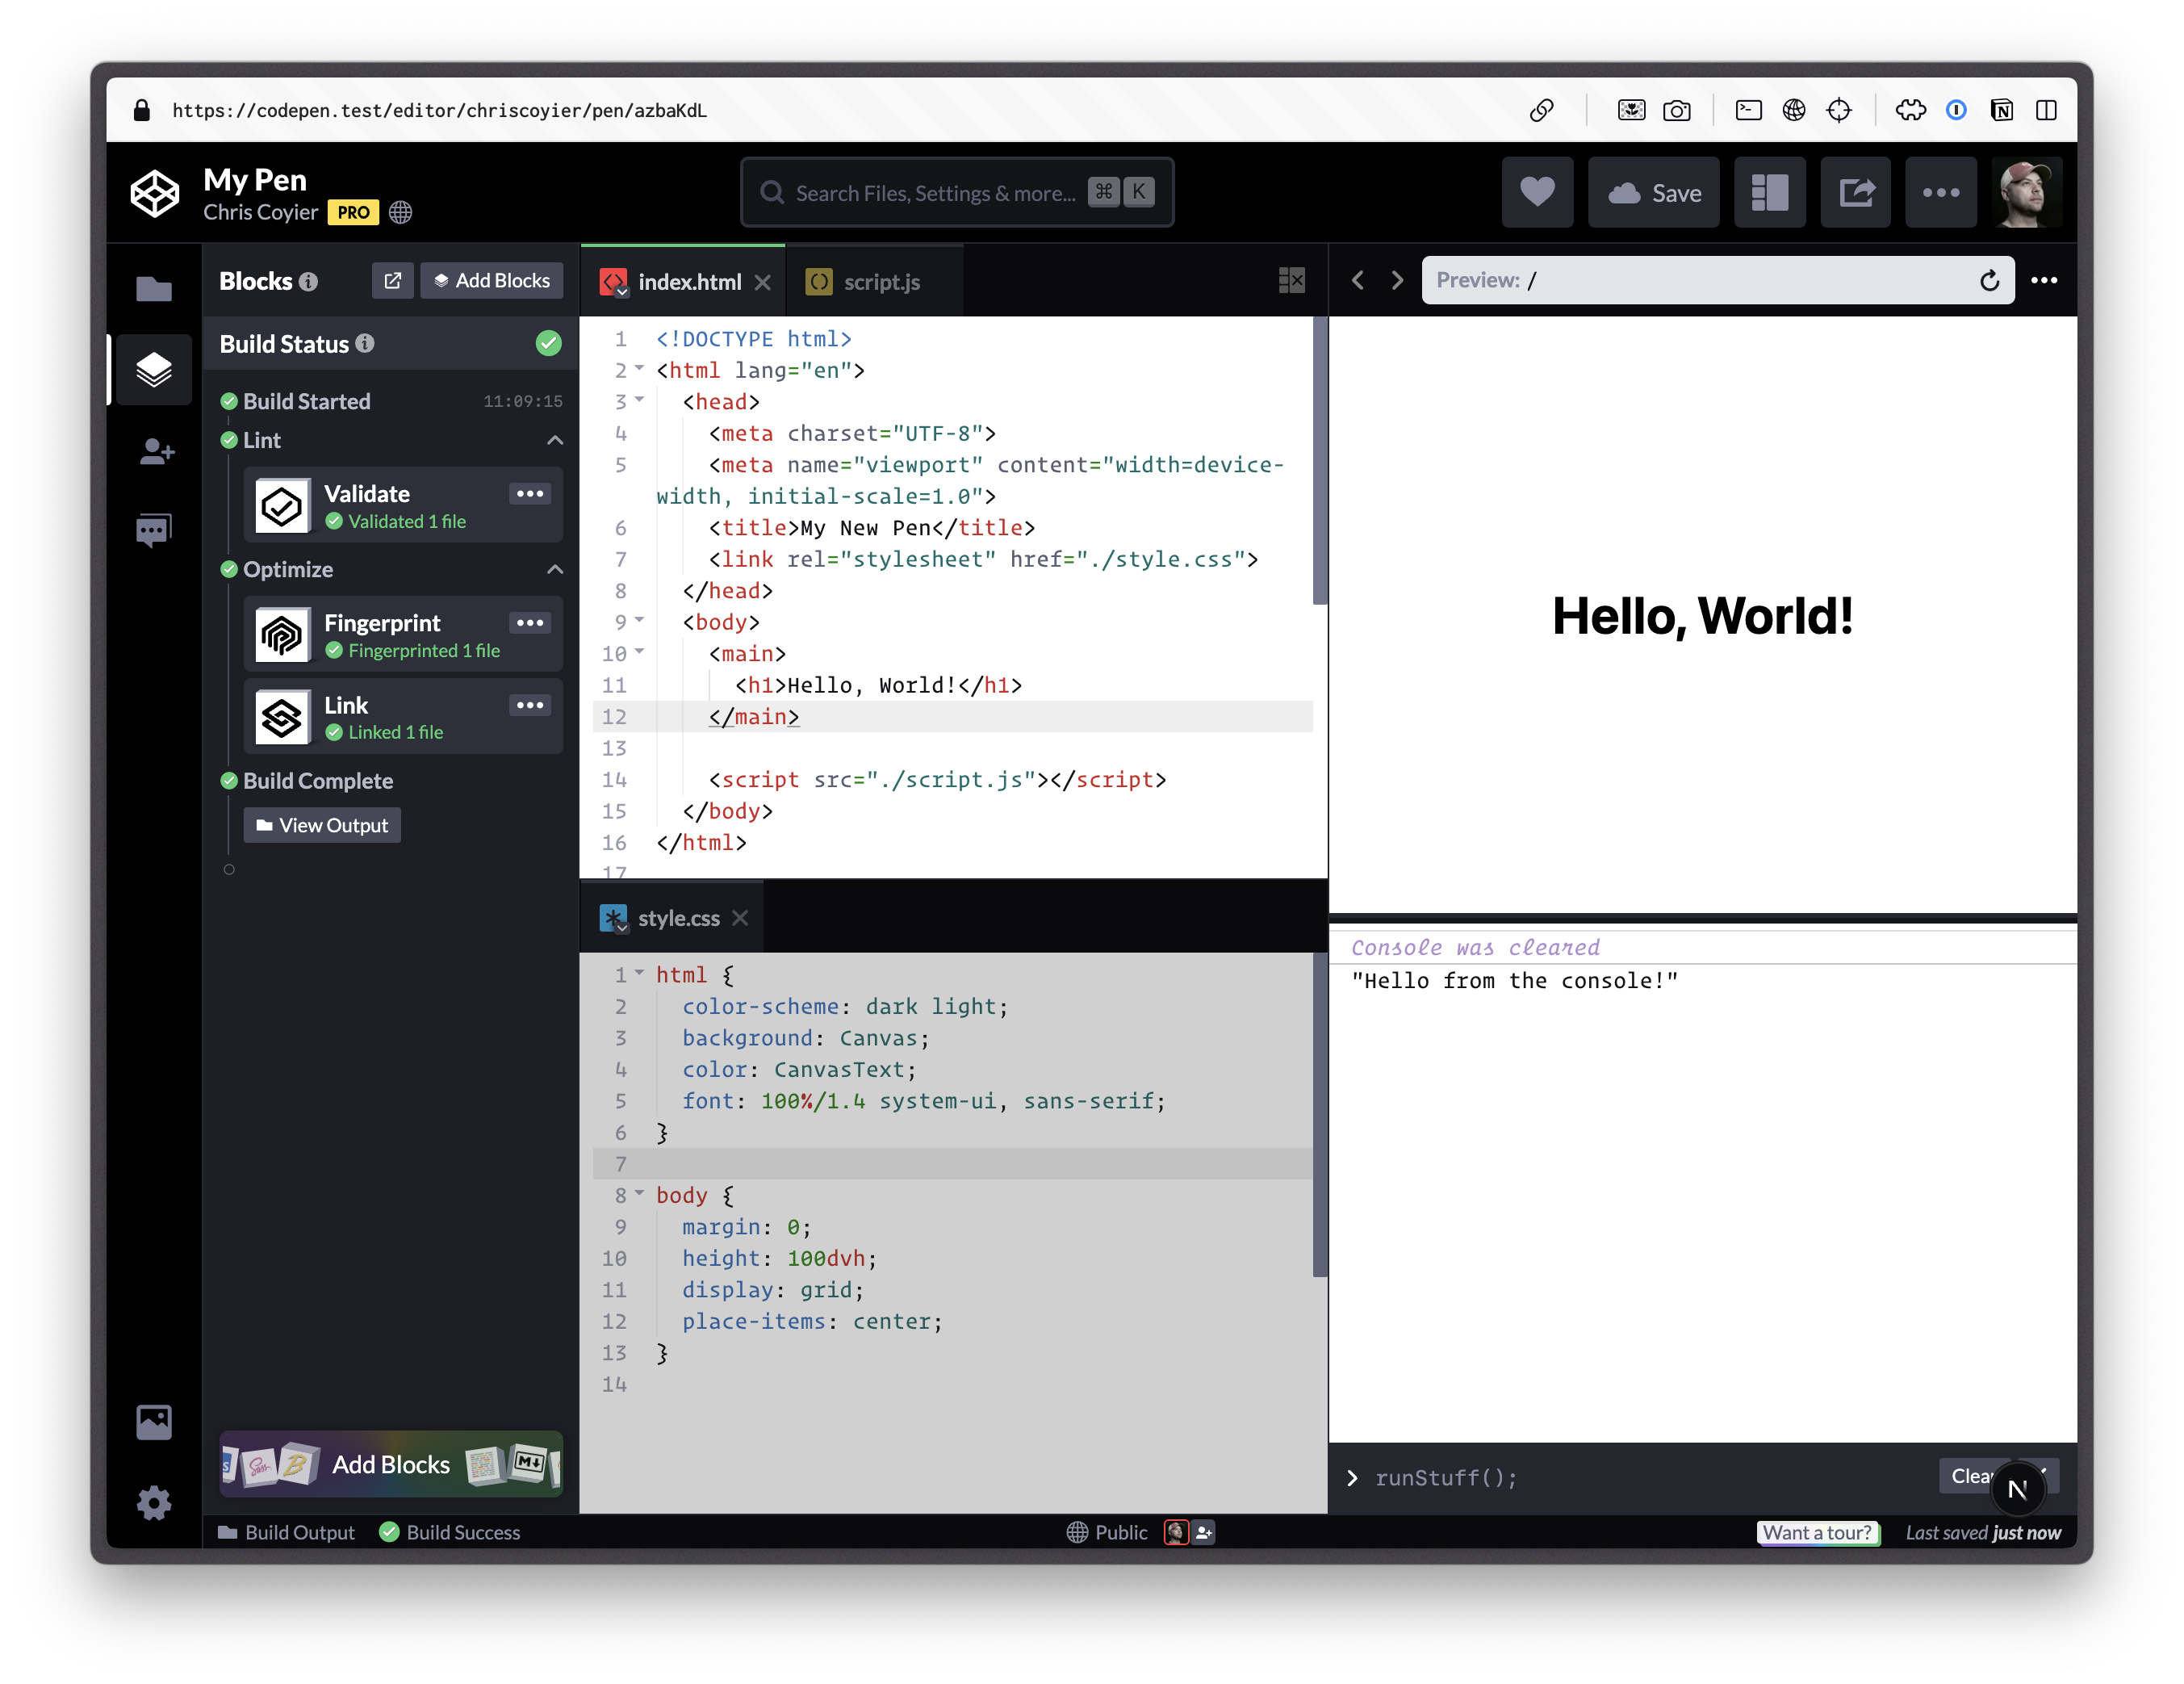Viewport: 2184px width, 1684px height.
Task: Collapse the Lint section chevron
Action: click(x=555, y=440)
